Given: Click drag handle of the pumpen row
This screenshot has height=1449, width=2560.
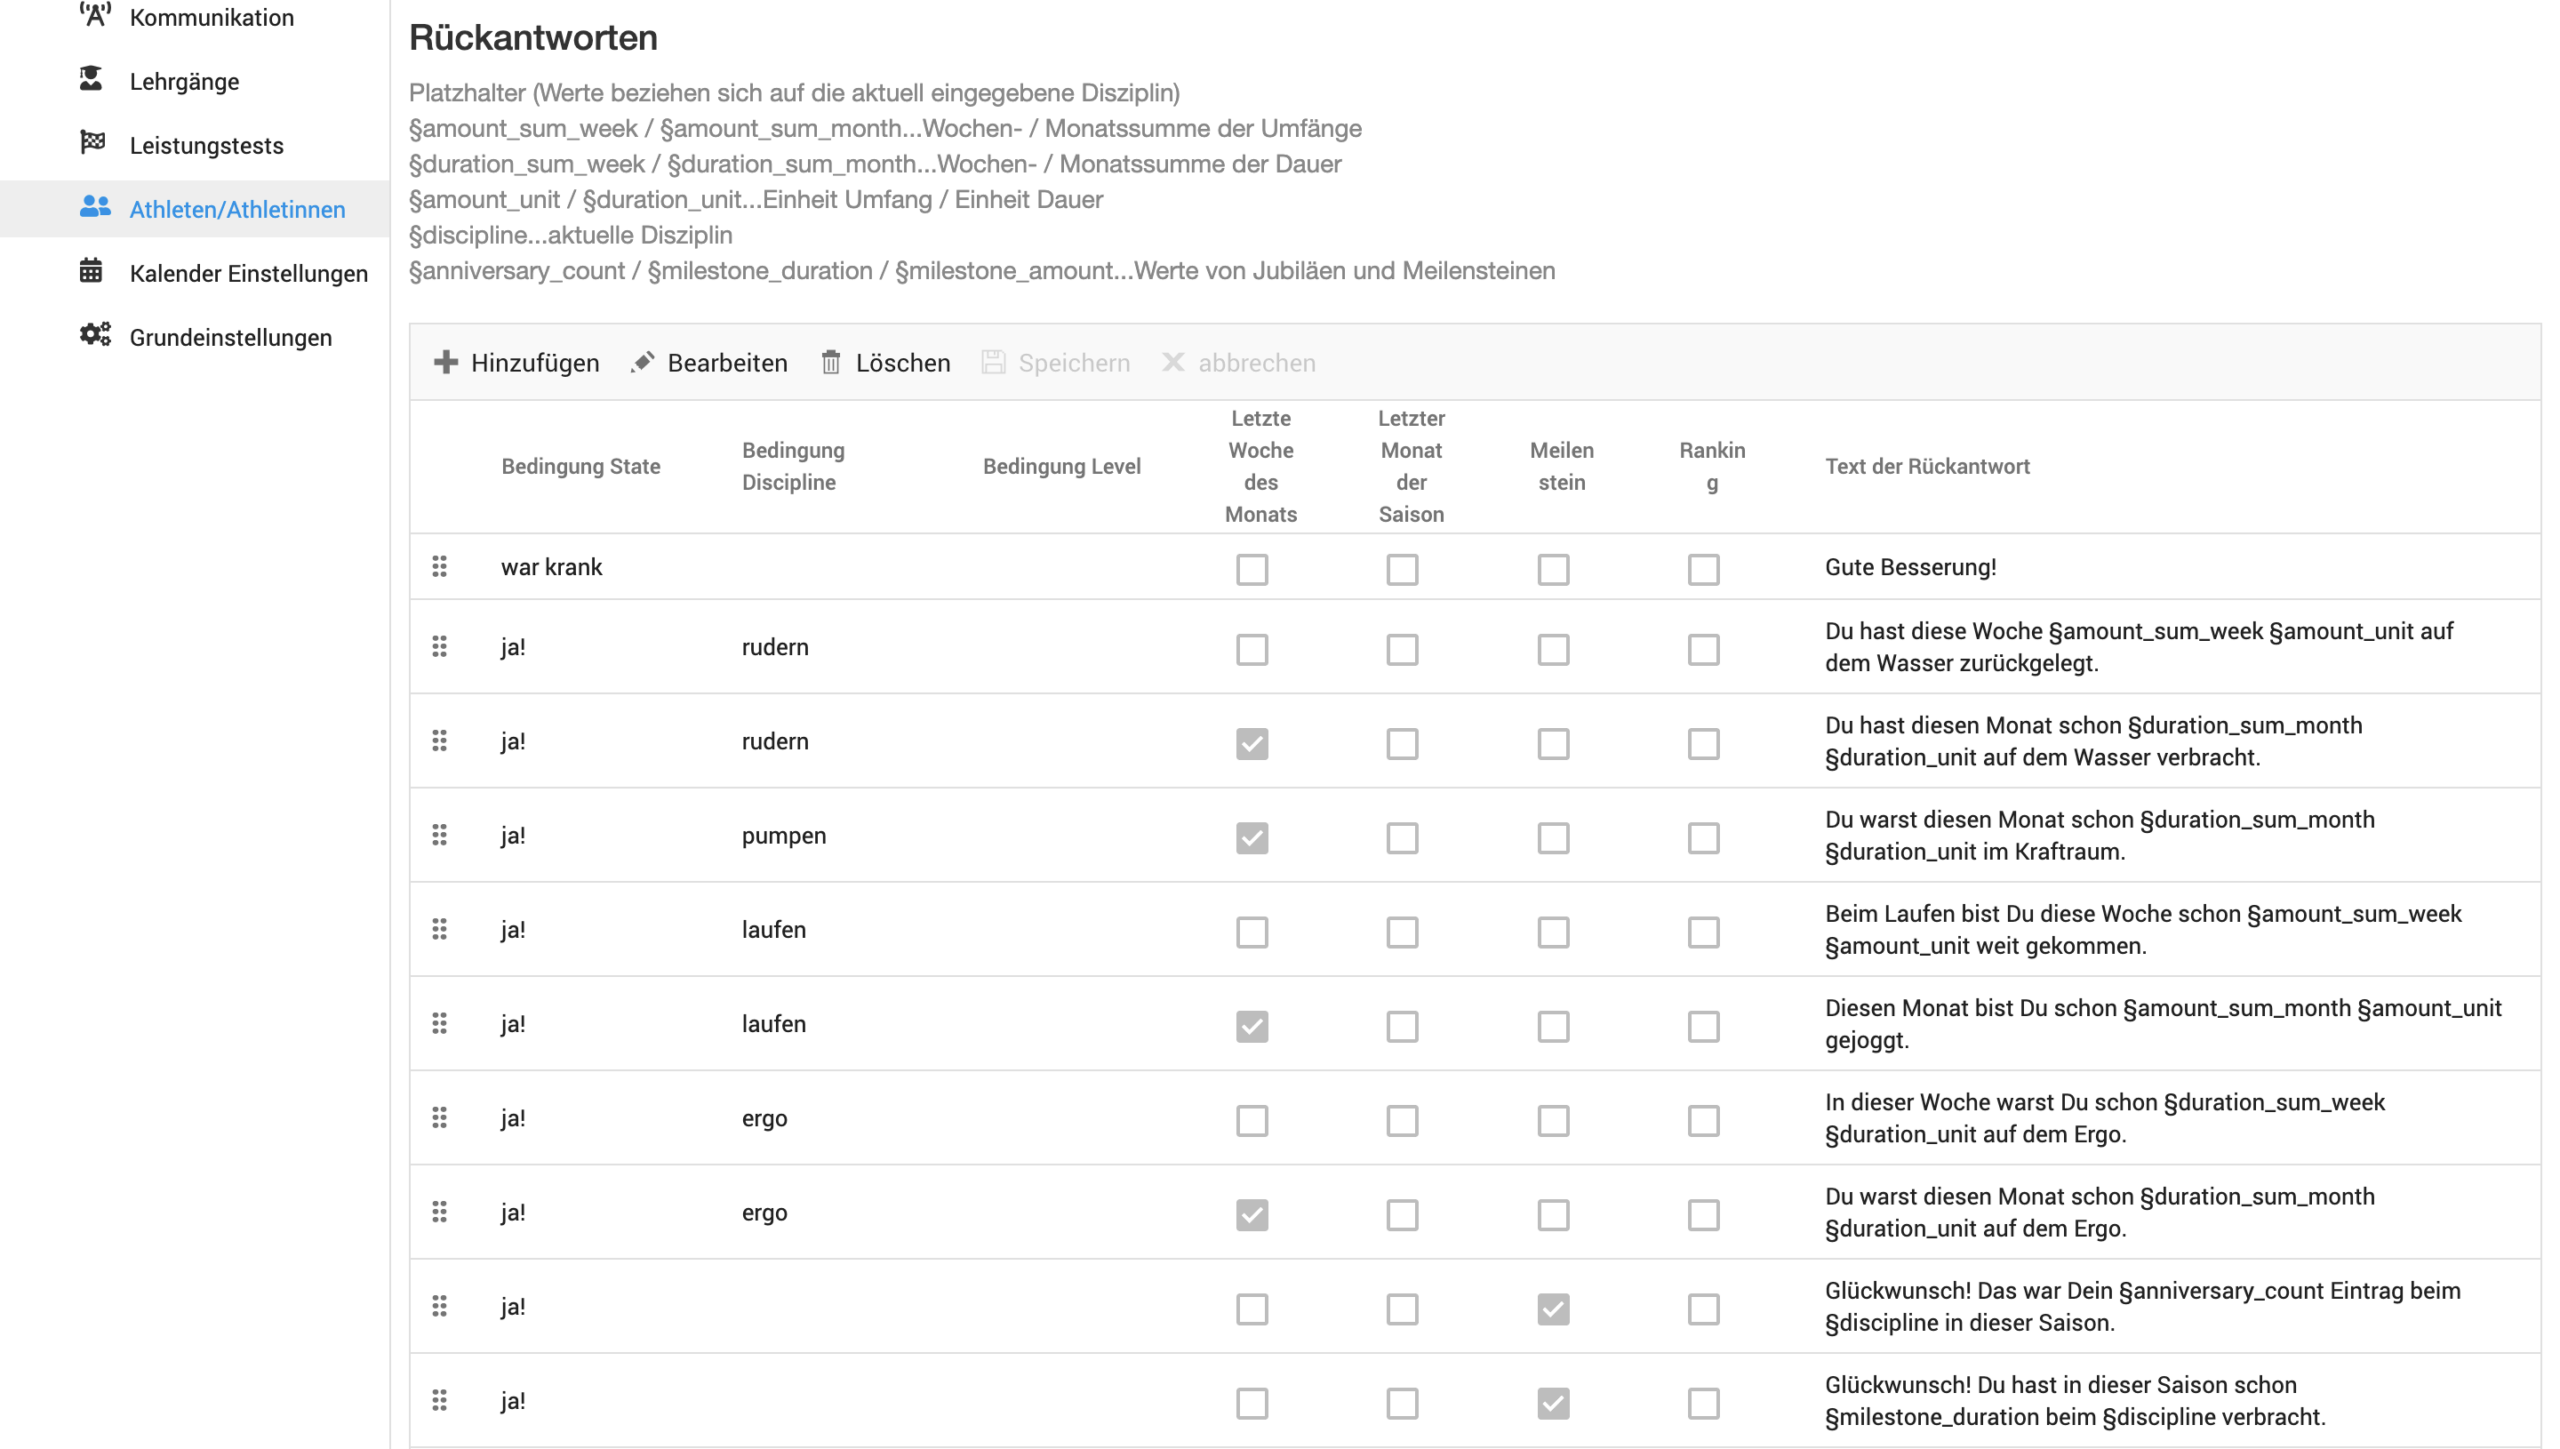Looking at the screenshot, I should (x=439, y=835).
